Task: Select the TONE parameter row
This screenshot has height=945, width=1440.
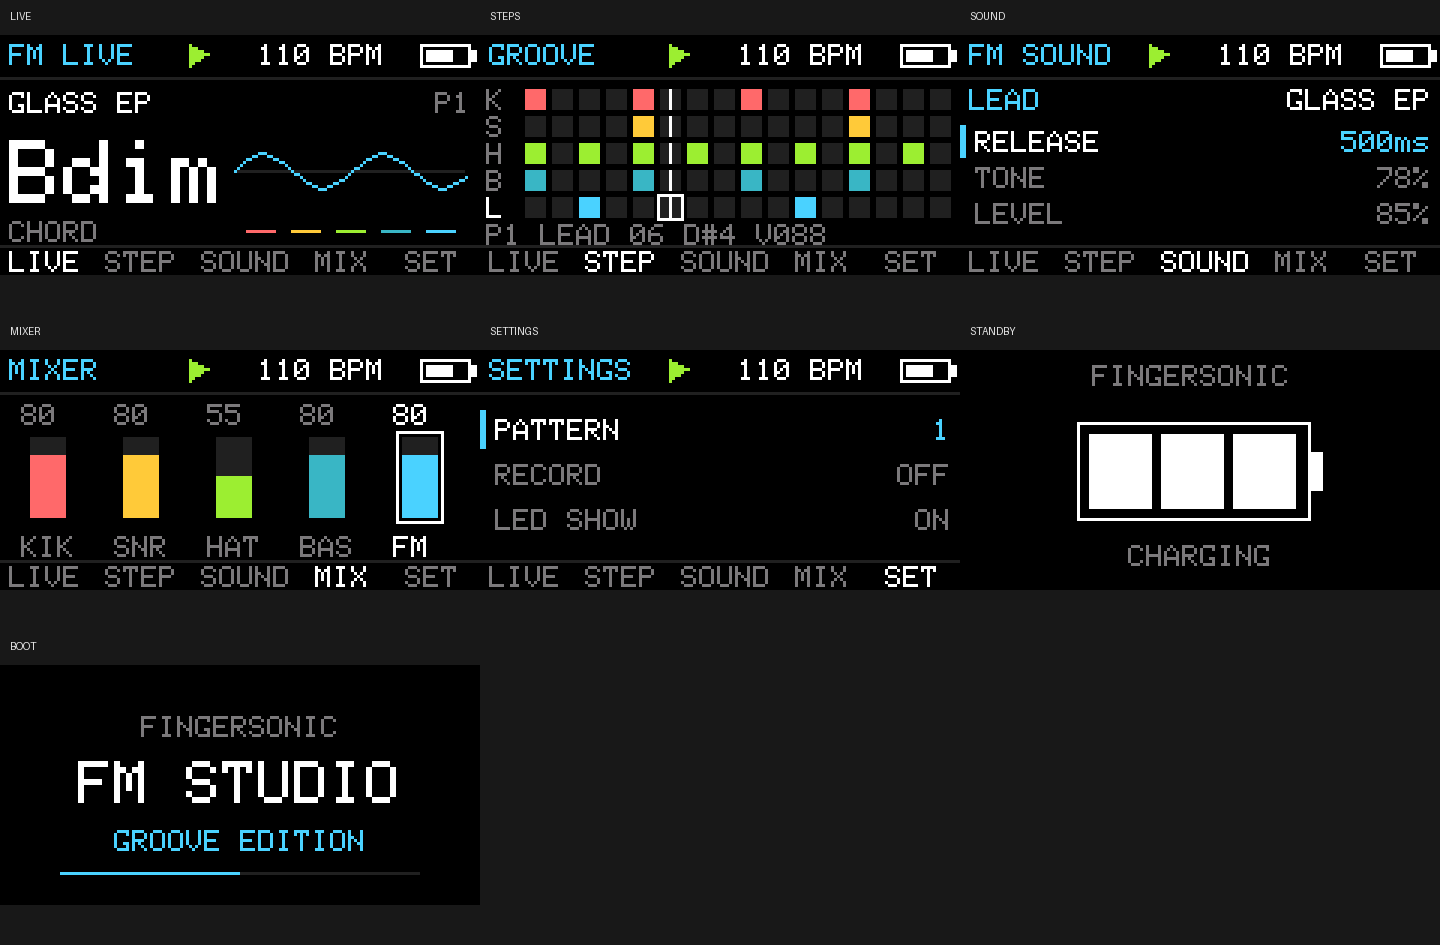Action: [x=1198, y=178]
